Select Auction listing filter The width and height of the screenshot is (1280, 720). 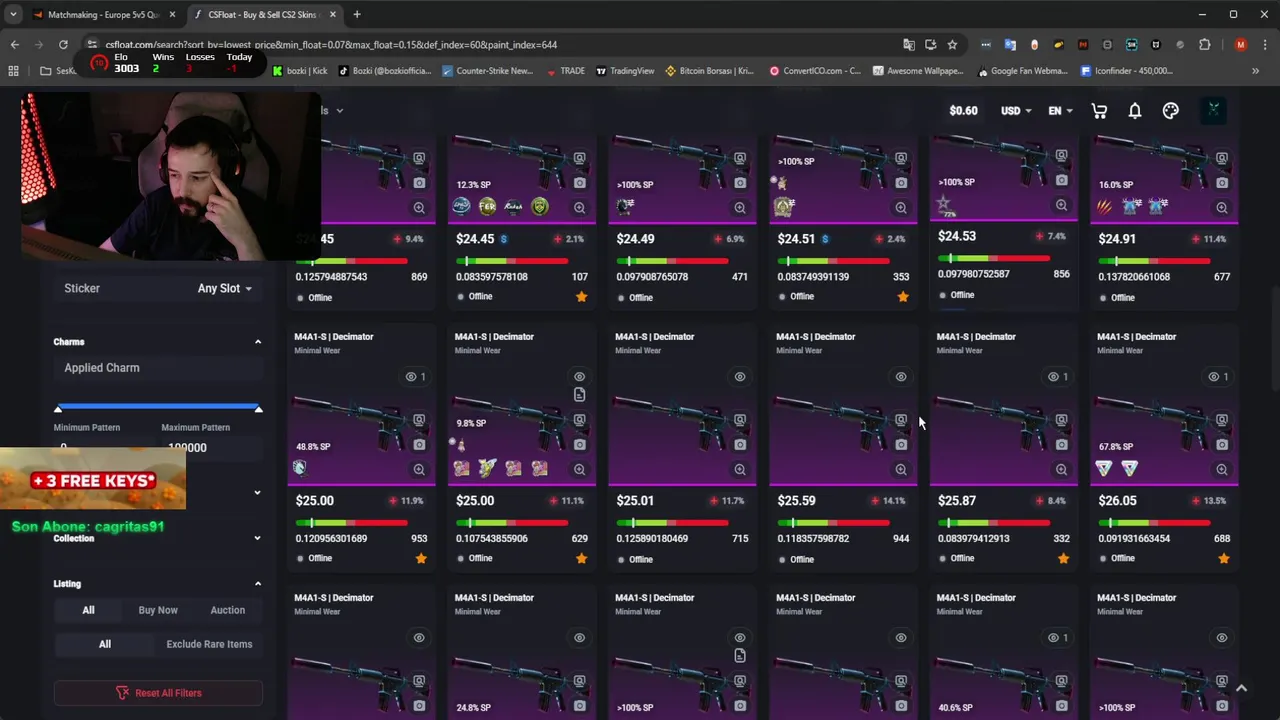pos(227,610)
